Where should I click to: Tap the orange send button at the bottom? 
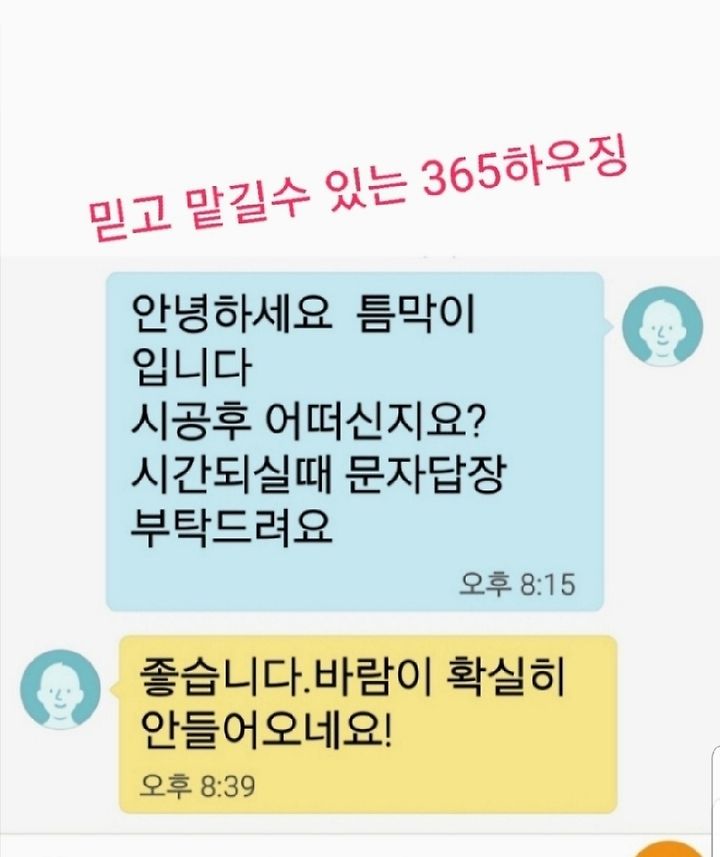click(x=664, y=849)
